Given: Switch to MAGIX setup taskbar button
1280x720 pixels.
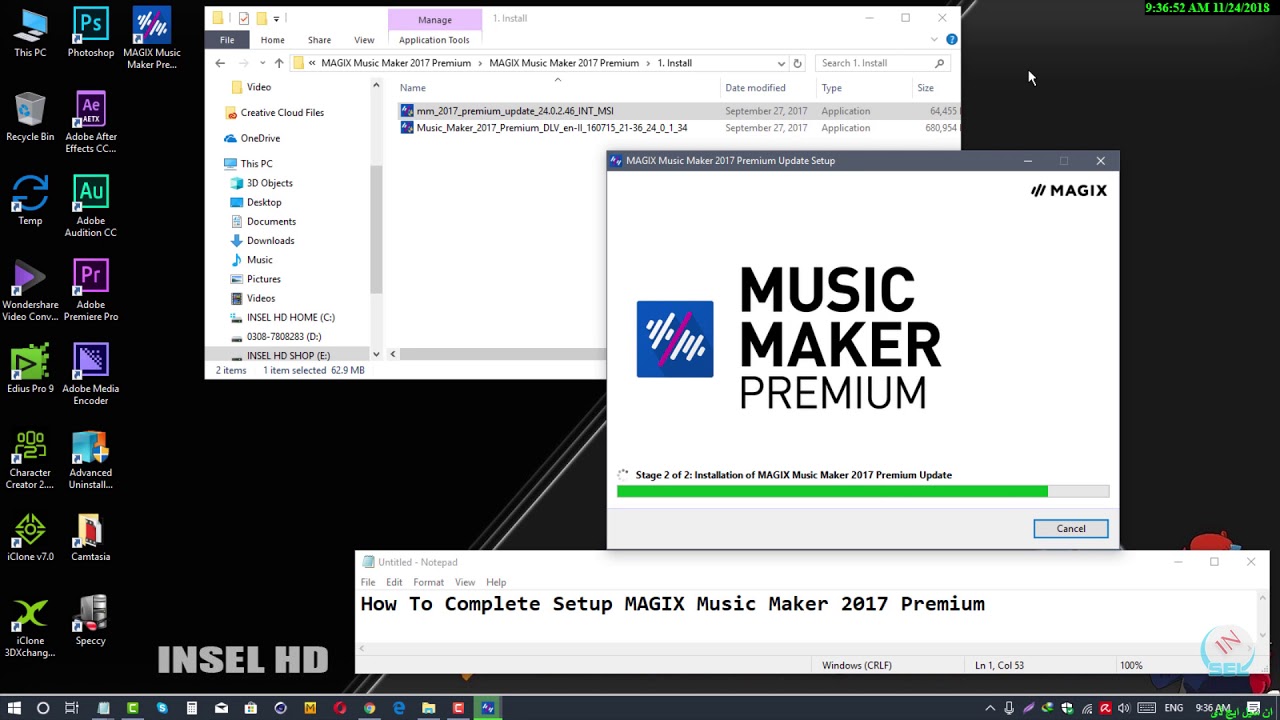Looking at the screenshot, I should pyautogui.click(x=488, y=708).
